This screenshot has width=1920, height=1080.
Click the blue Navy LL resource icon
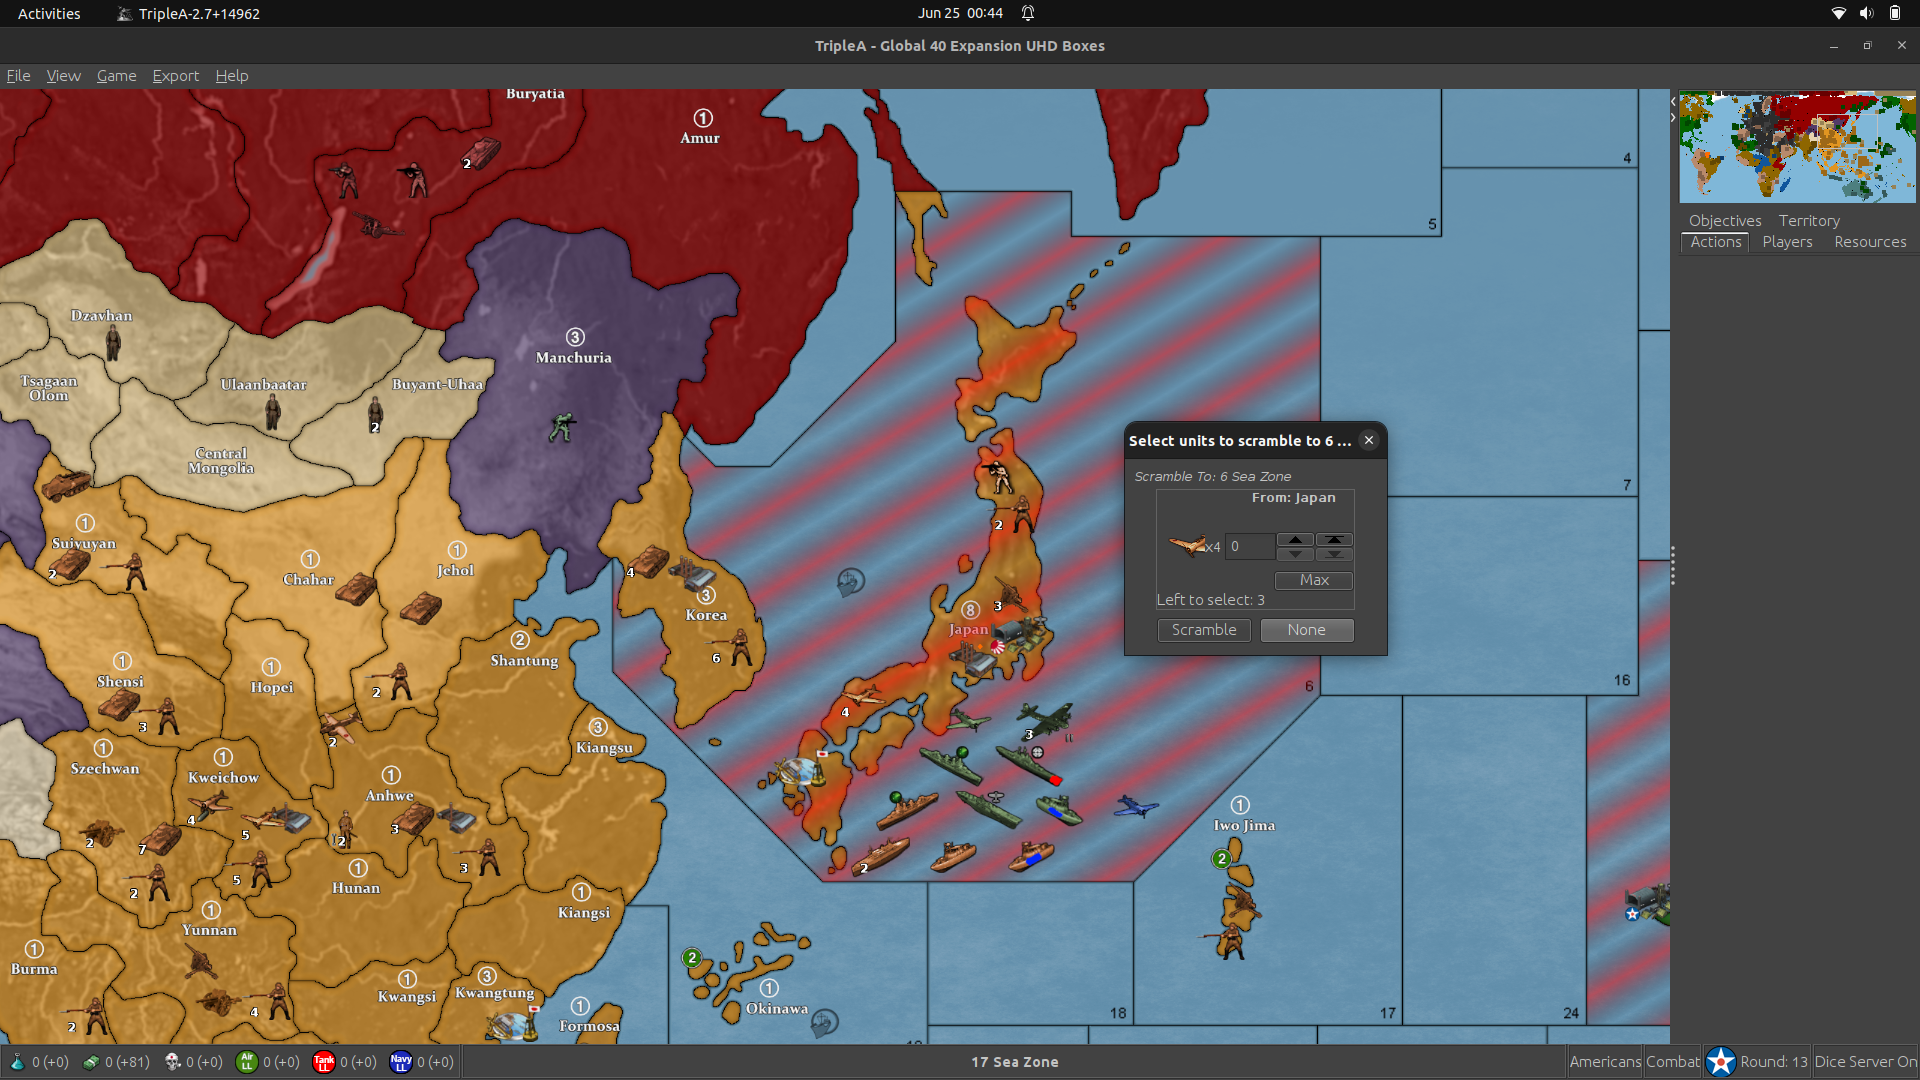click(400, 1062)
